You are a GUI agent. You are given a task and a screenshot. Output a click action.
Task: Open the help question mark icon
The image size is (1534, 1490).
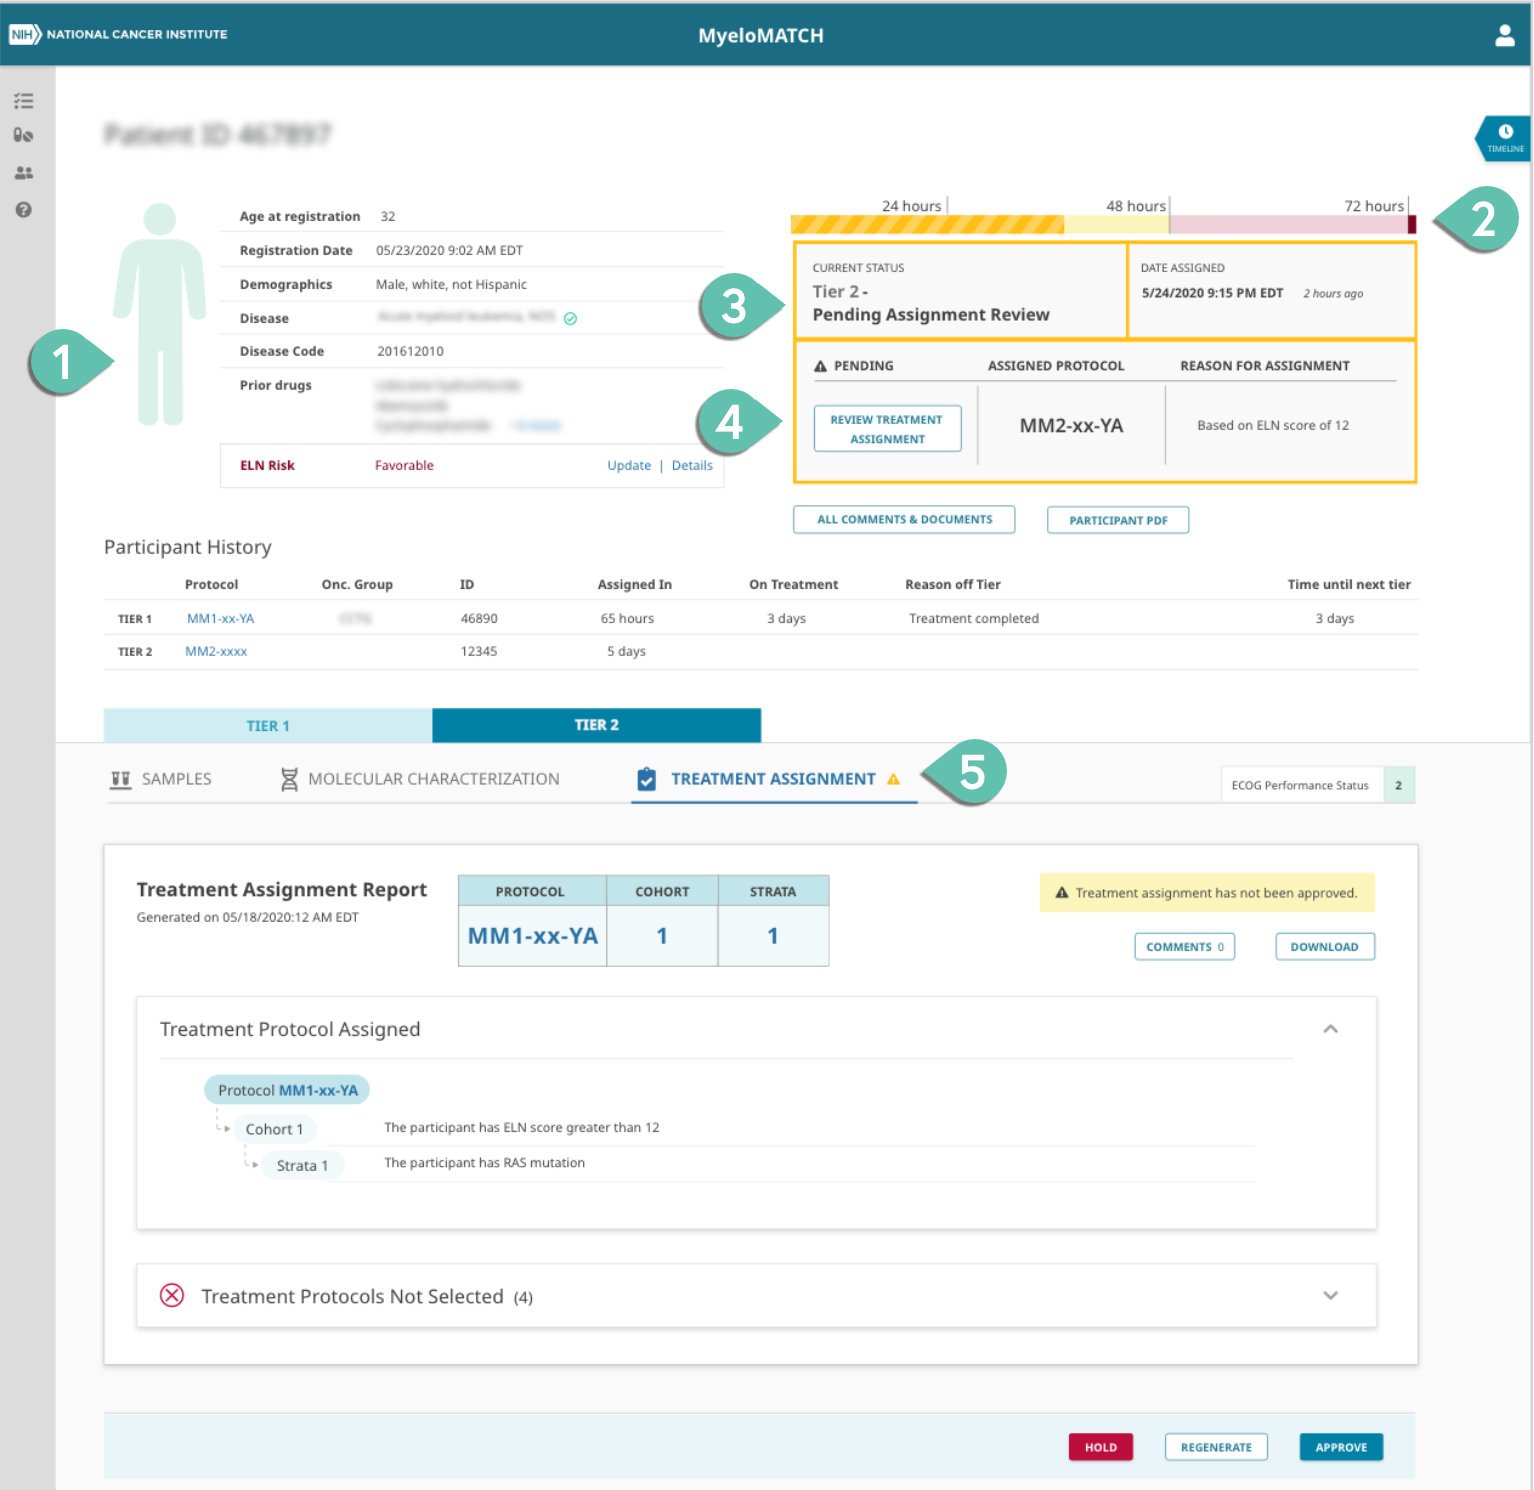[x=24, y=210]
